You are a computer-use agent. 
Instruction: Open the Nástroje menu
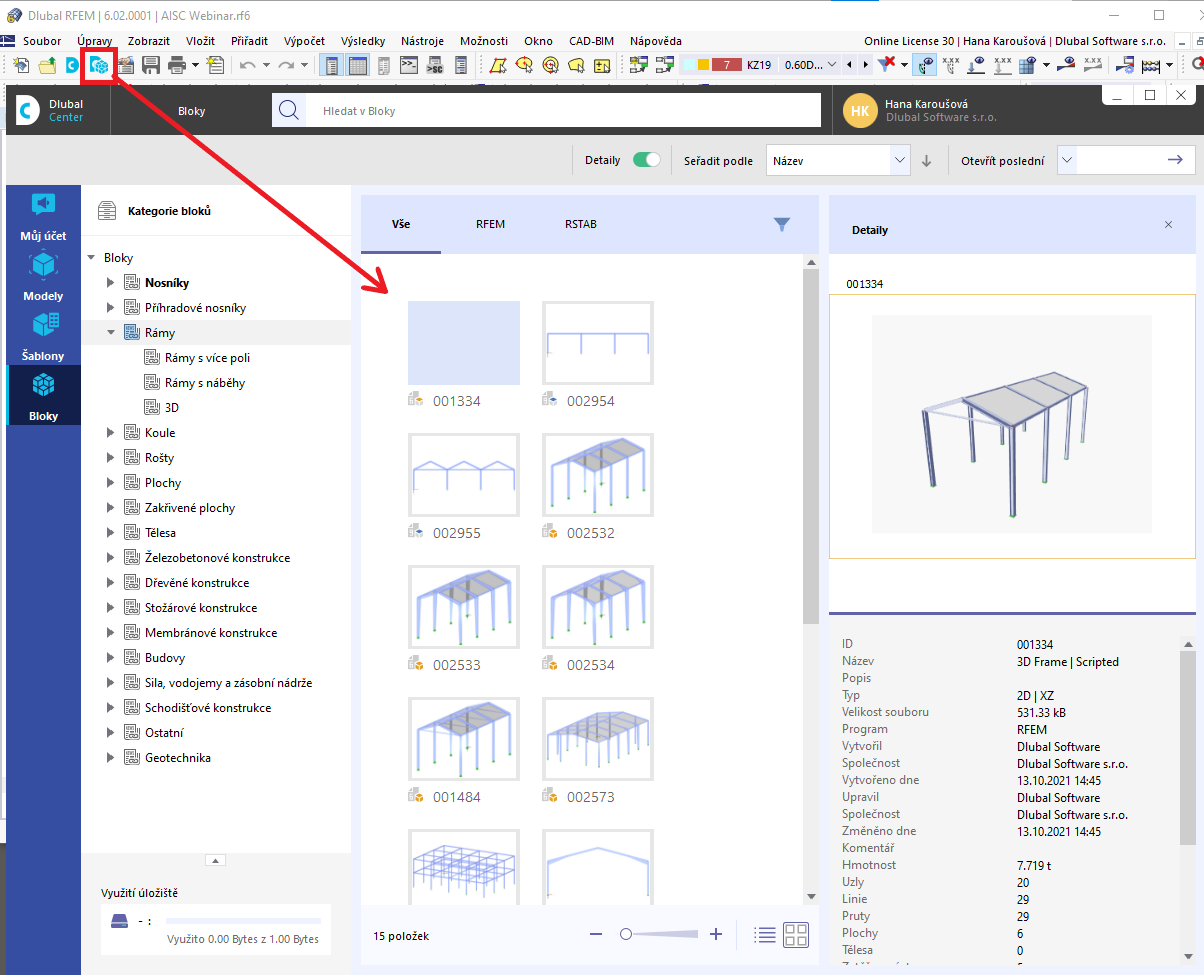pyautogui.click(x=422, y=41)
